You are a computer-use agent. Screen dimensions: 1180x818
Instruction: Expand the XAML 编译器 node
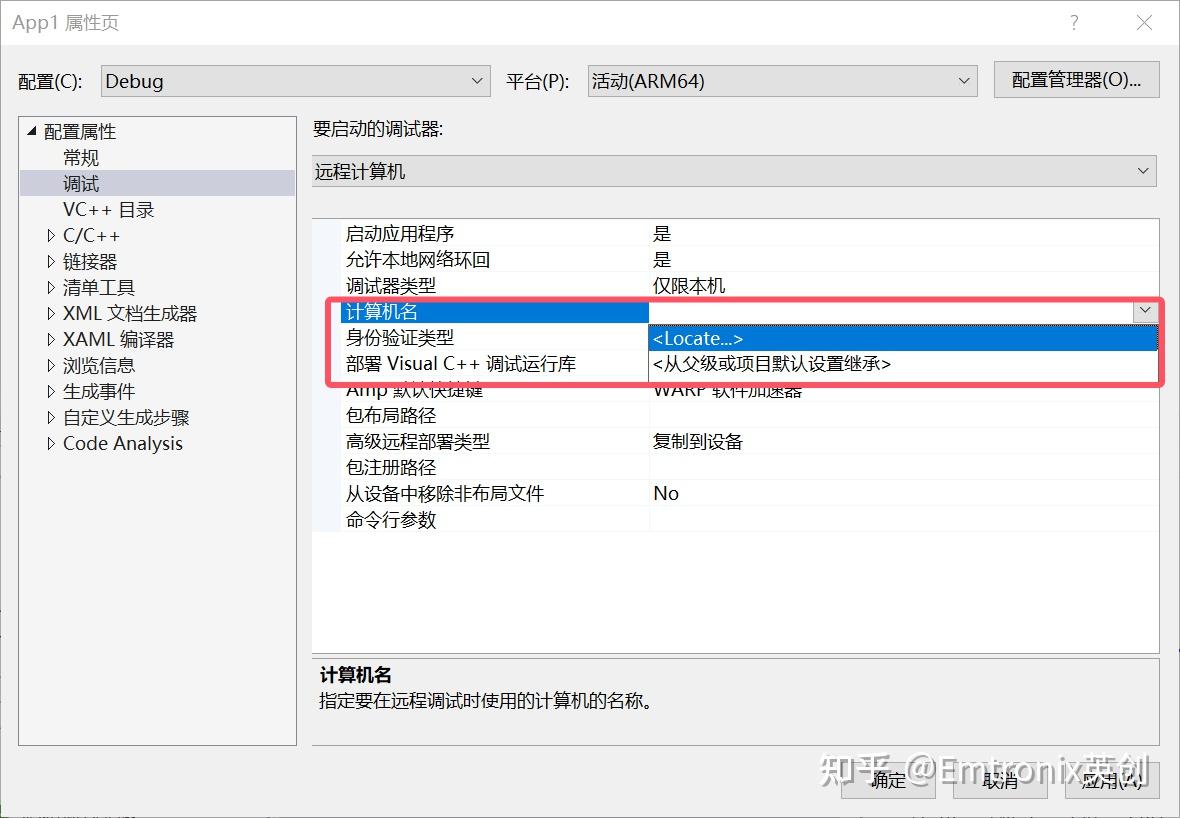52,339
